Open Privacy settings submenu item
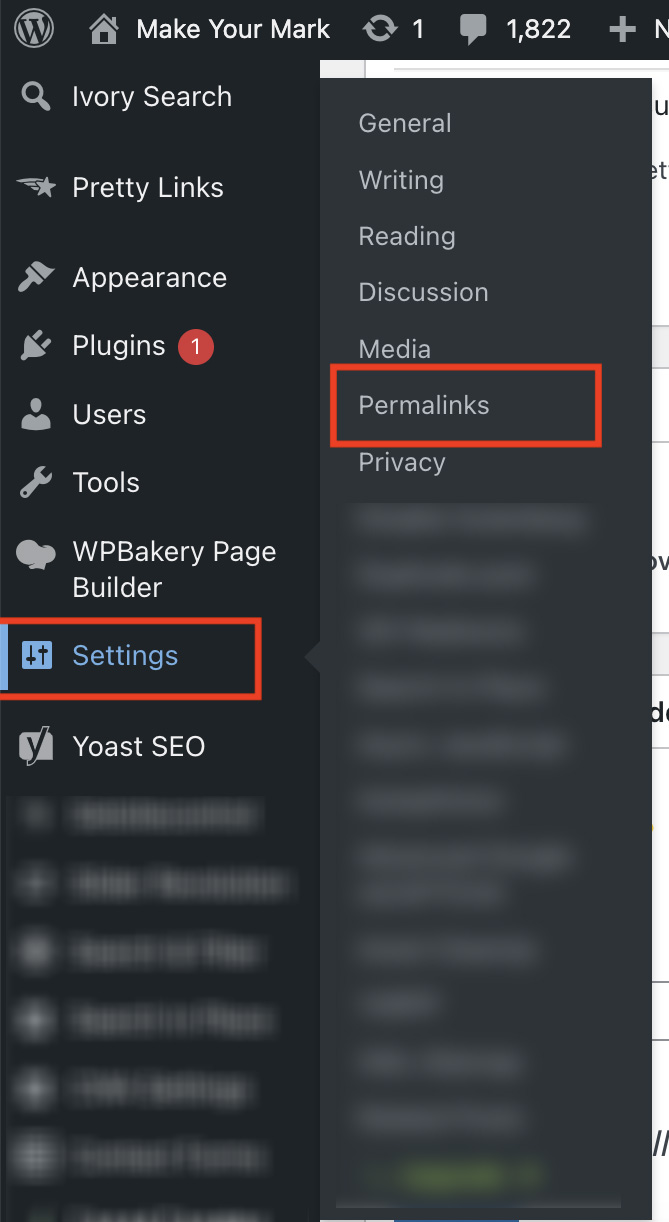 pyautogui.click(x=402, y=462)
